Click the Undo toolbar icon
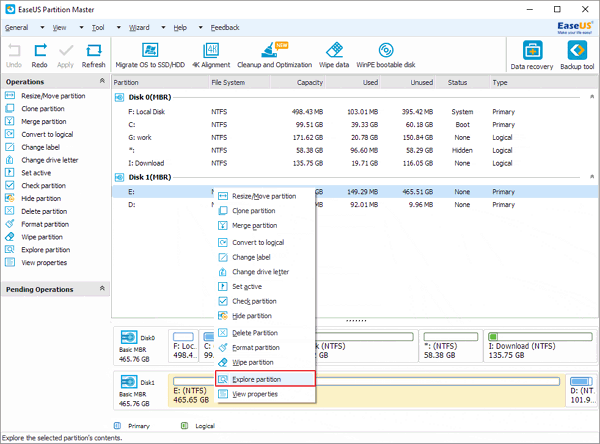 click(x=14, y=56)
